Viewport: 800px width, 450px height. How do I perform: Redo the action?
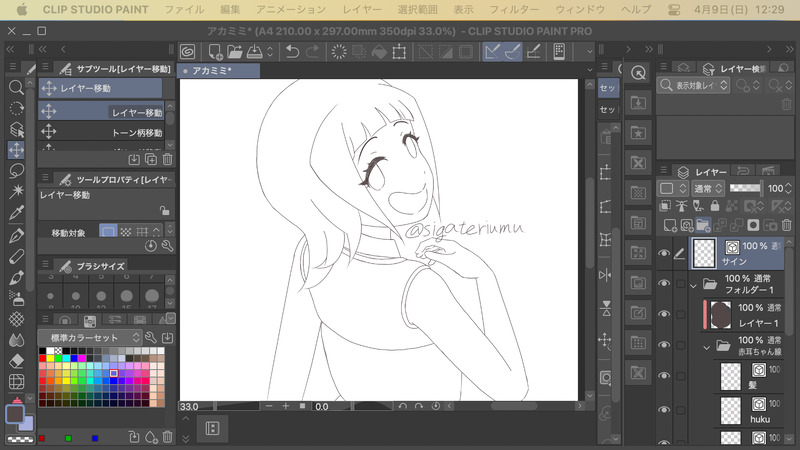click(312, 52)
